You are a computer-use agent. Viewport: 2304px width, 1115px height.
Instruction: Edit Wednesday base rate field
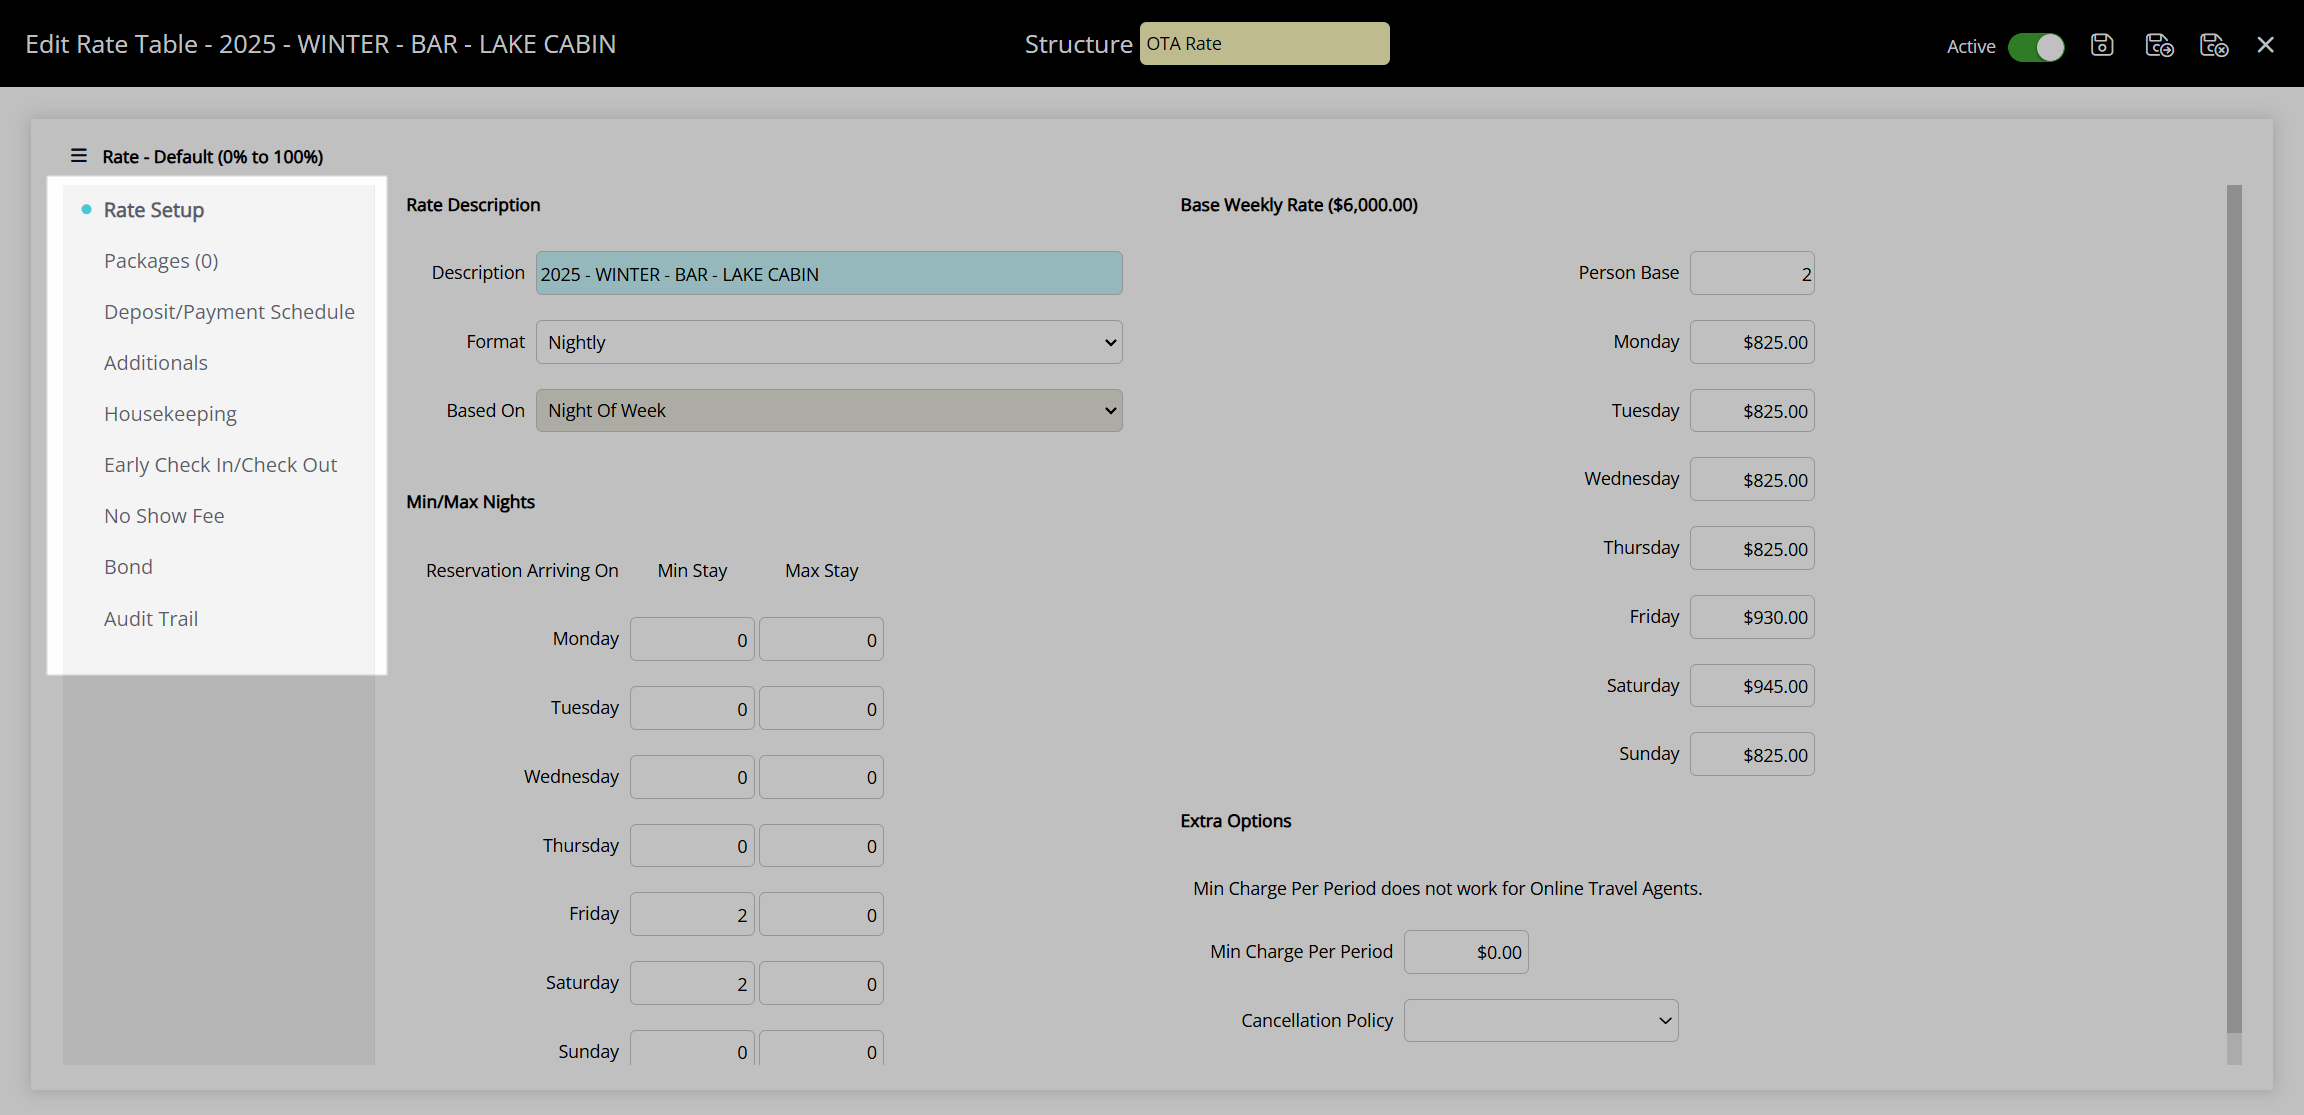[1752, 480]
